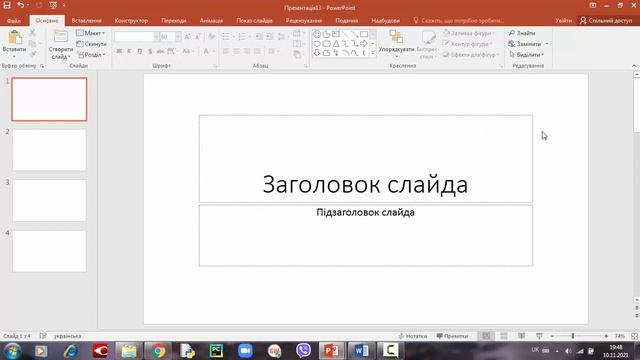Pick the smiley face shape
The image size is (640, 360).
[317, 34]
